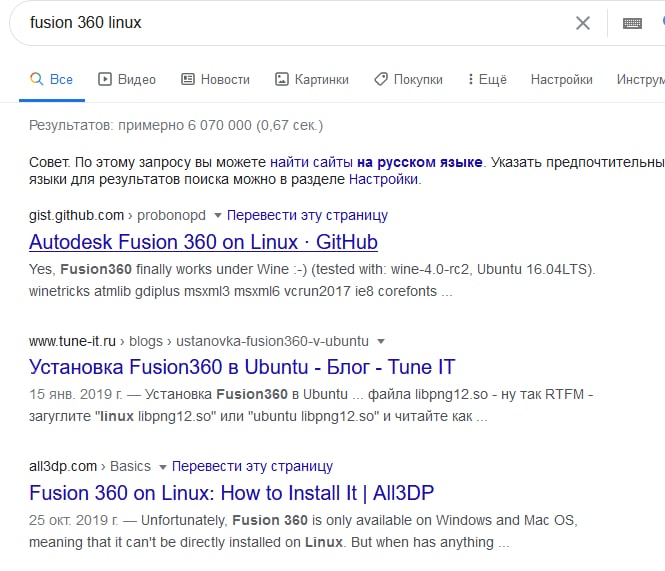Switch to the Картинки tab
The width and height of the screenshot is (665, 571).
point(312,79)
